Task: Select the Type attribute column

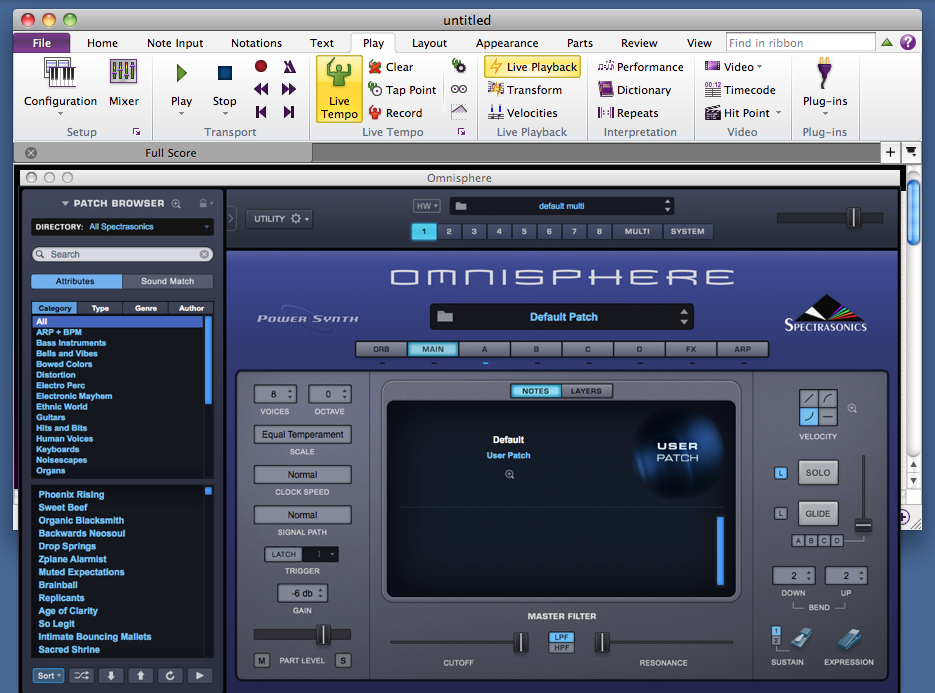Action: [100, 308]
